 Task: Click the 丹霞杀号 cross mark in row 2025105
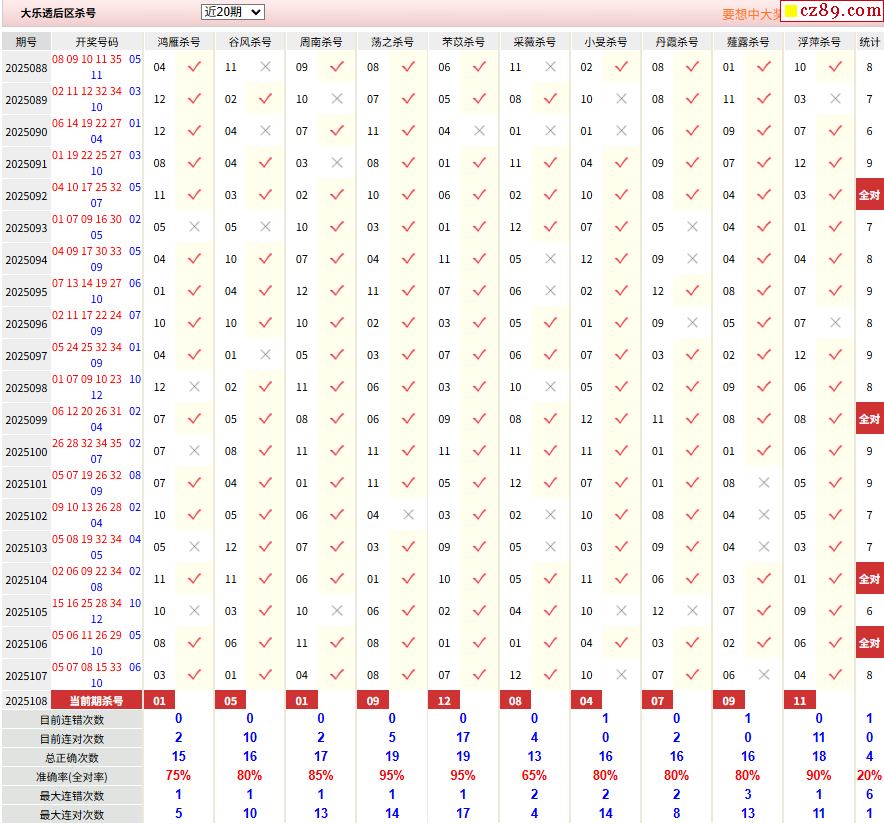692,611
